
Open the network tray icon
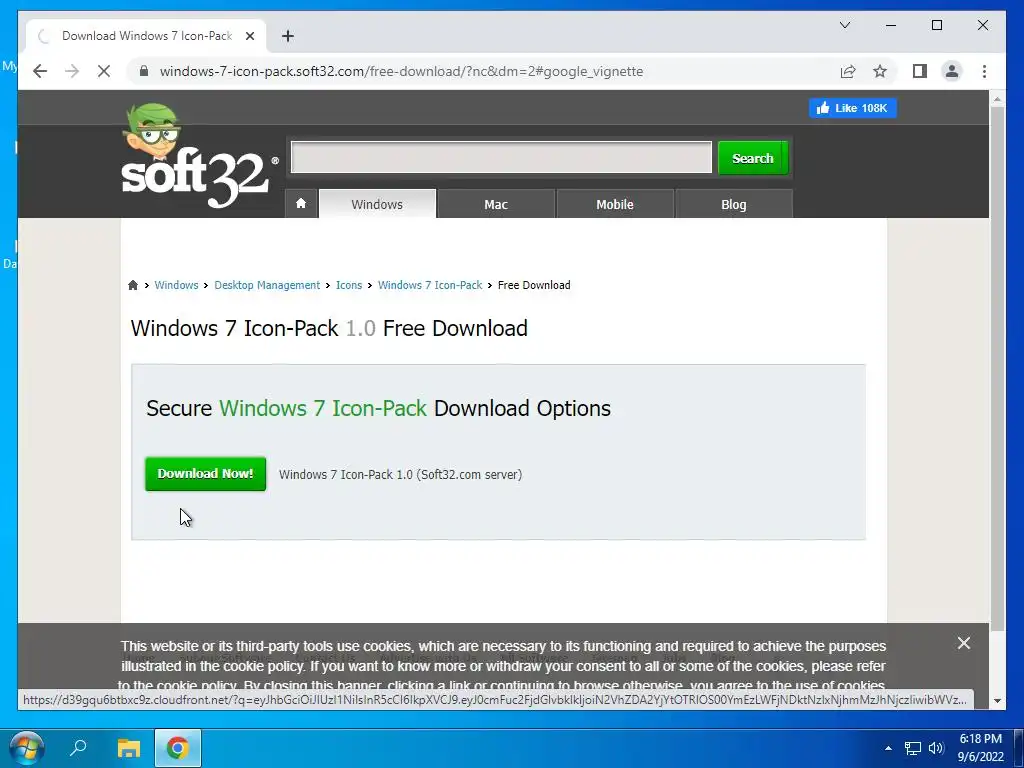click(912, 748)
